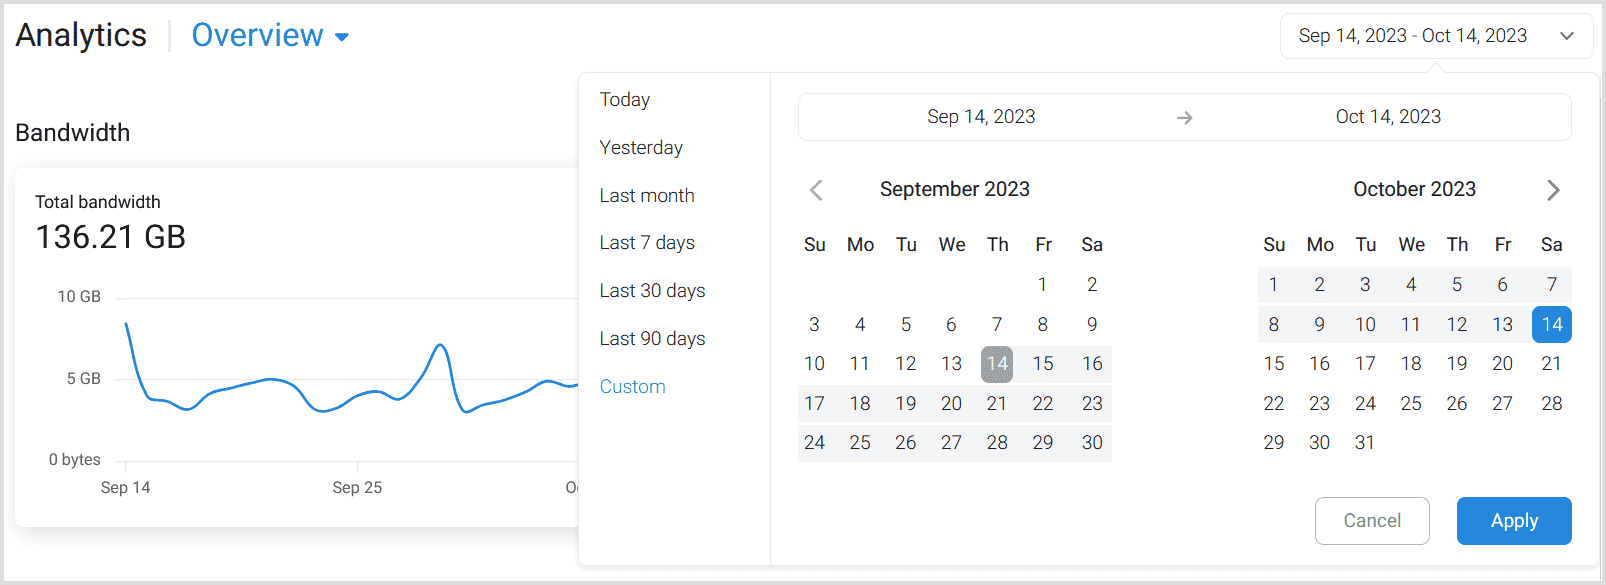
Task: Choose Last 30 days range
Action: coord(652,291)
